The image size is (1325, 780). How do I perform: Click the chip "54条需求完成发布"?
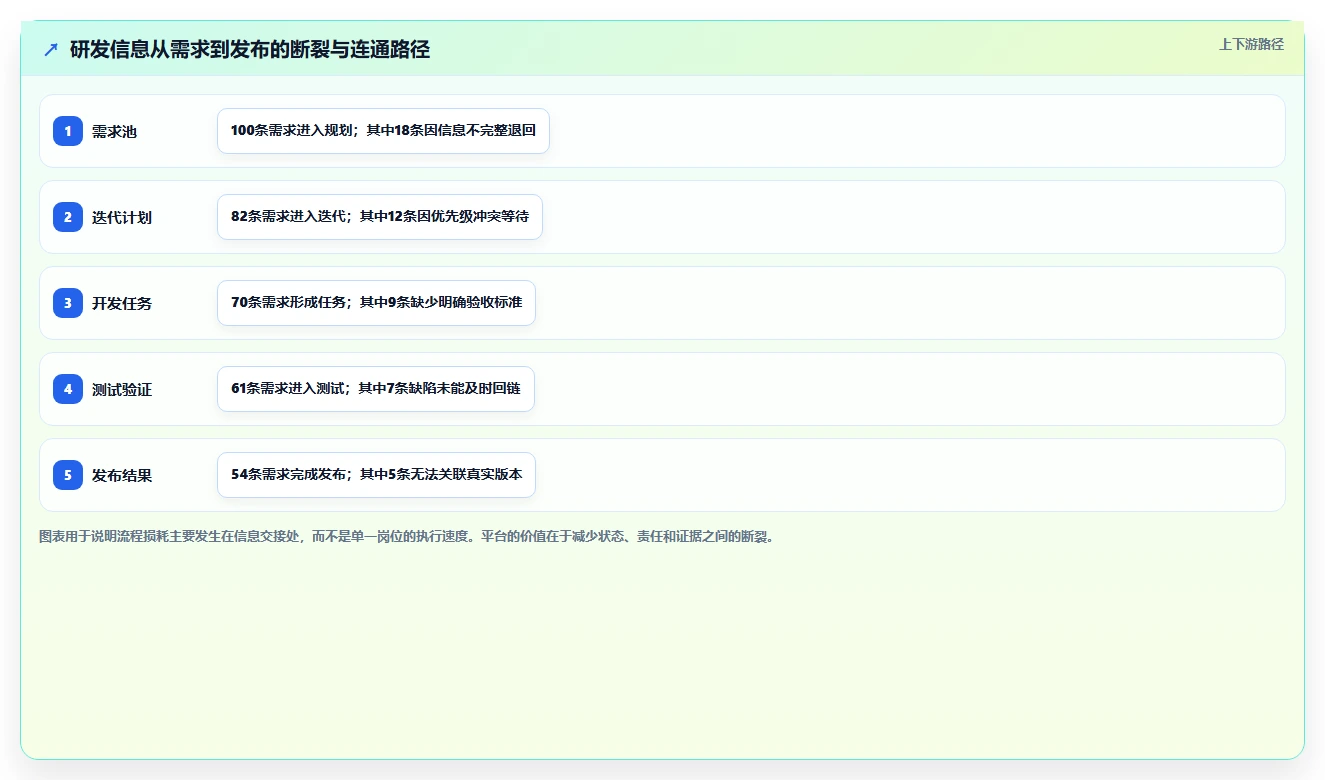tap(376, 475)
